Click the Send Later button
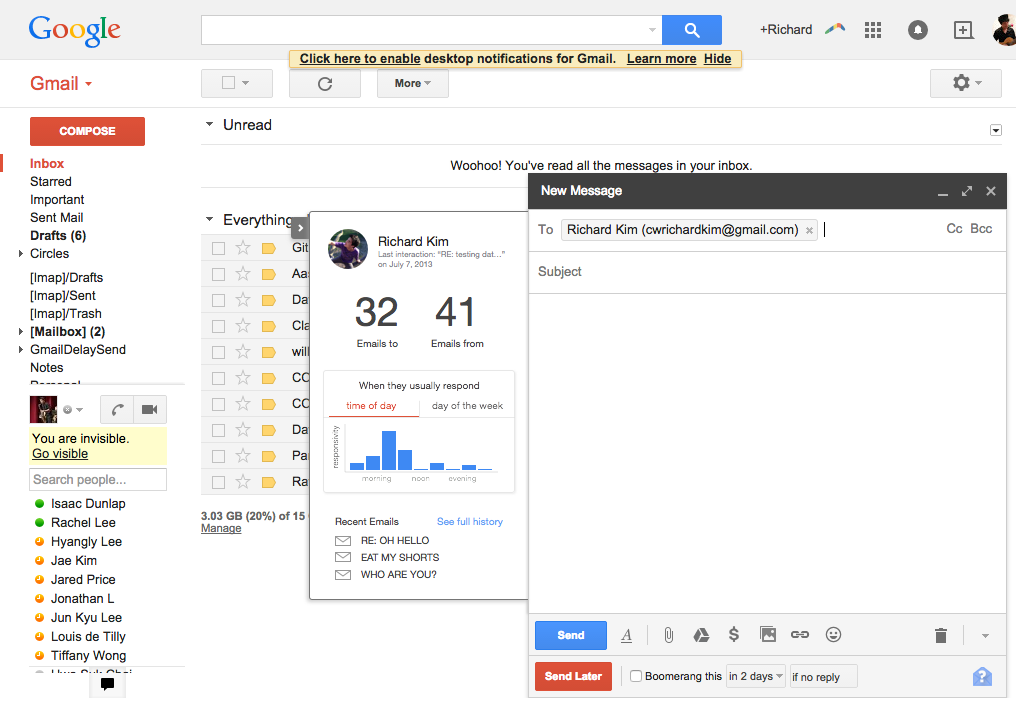This screenshot has width=1016, height=704. pyautogui.click(x=573, y=676)
